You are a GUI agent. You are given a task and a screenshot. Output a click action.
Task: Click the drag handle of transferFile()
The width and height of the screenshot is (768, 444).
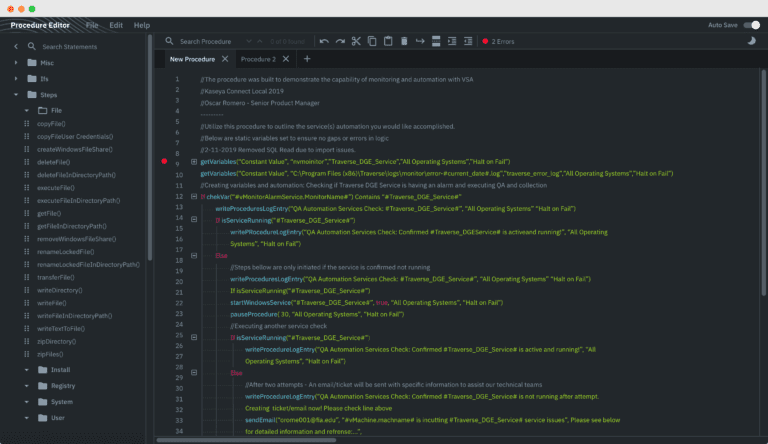27,277
